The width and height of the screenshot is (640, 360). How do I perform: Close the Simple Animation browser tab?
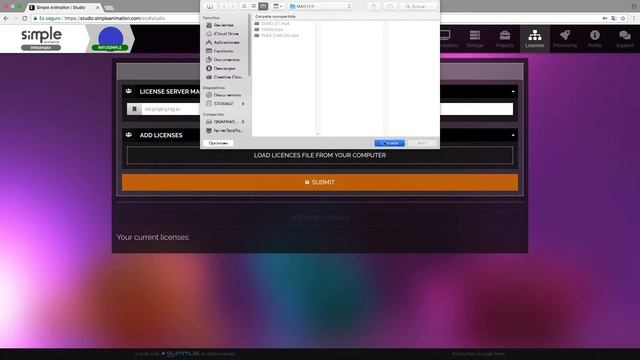pos(98,7)
